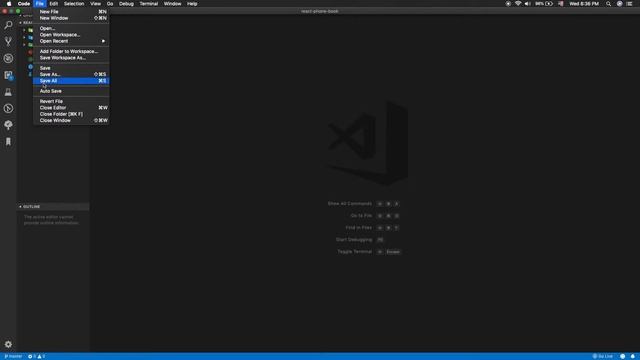Viewport: 640px width, 360px height.
Task: Choose Add Folder to Workspace...
Action: (x=71, y=51)
